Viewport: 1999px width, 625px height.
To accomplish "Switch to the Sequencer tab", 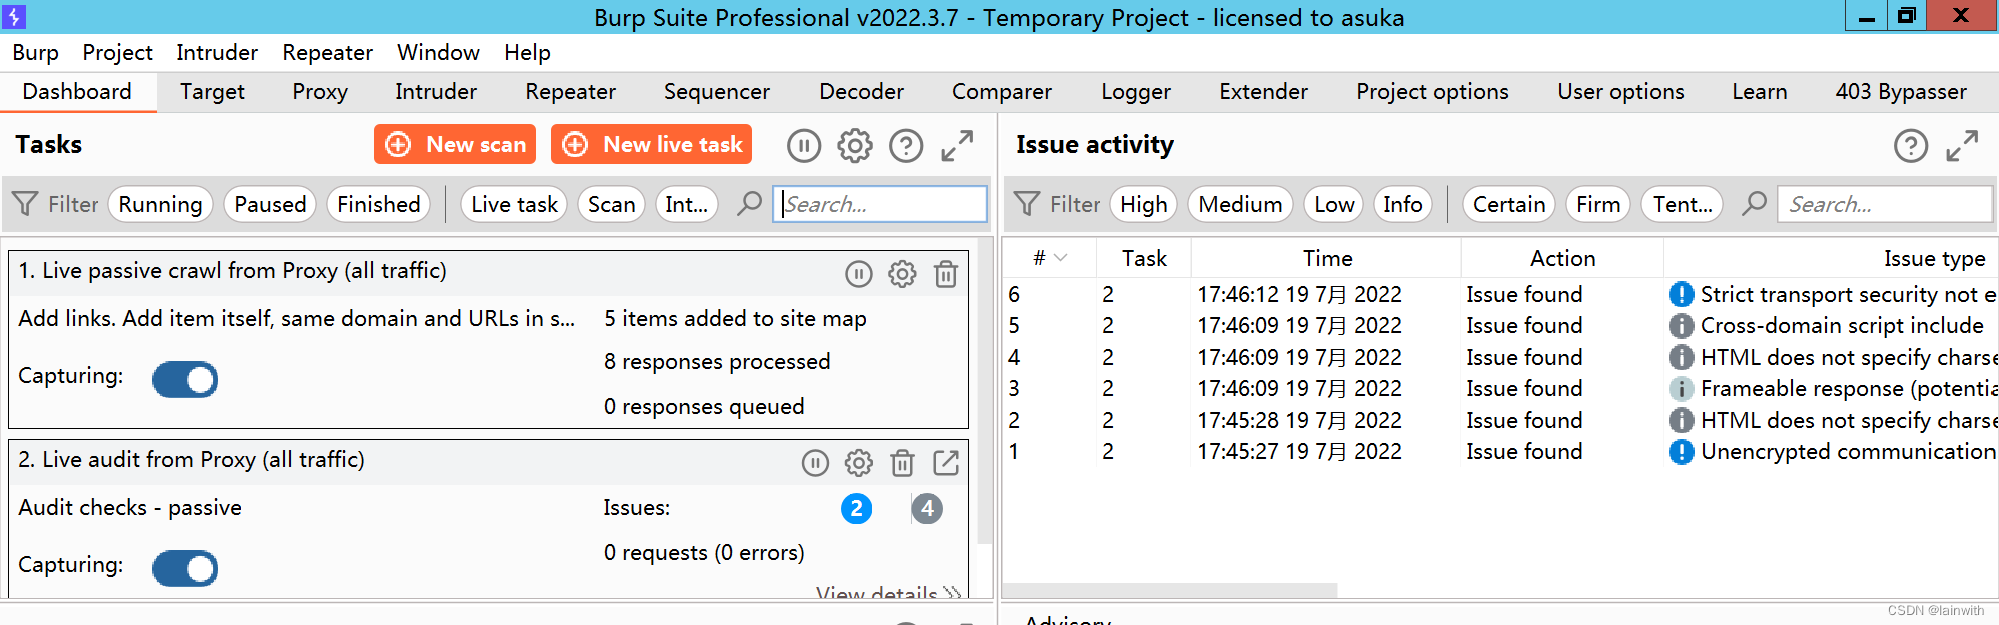I will [x=717, y=92].
